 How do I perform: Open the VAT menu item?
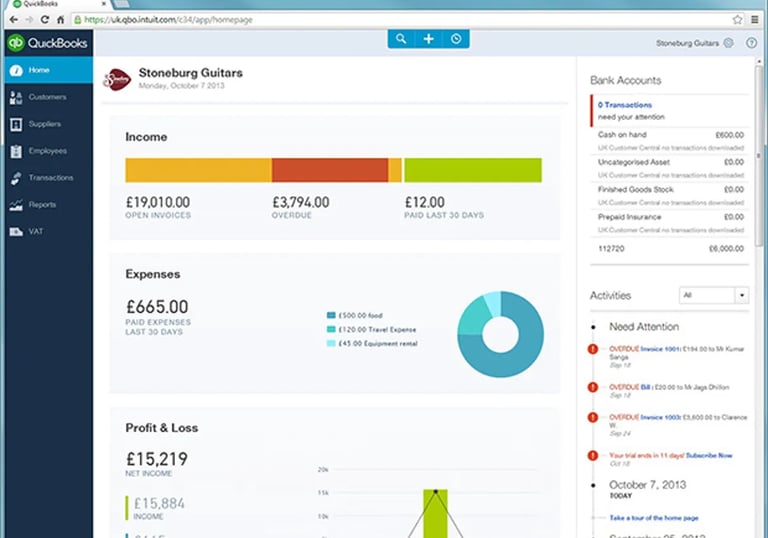click(x=49, y=231)
